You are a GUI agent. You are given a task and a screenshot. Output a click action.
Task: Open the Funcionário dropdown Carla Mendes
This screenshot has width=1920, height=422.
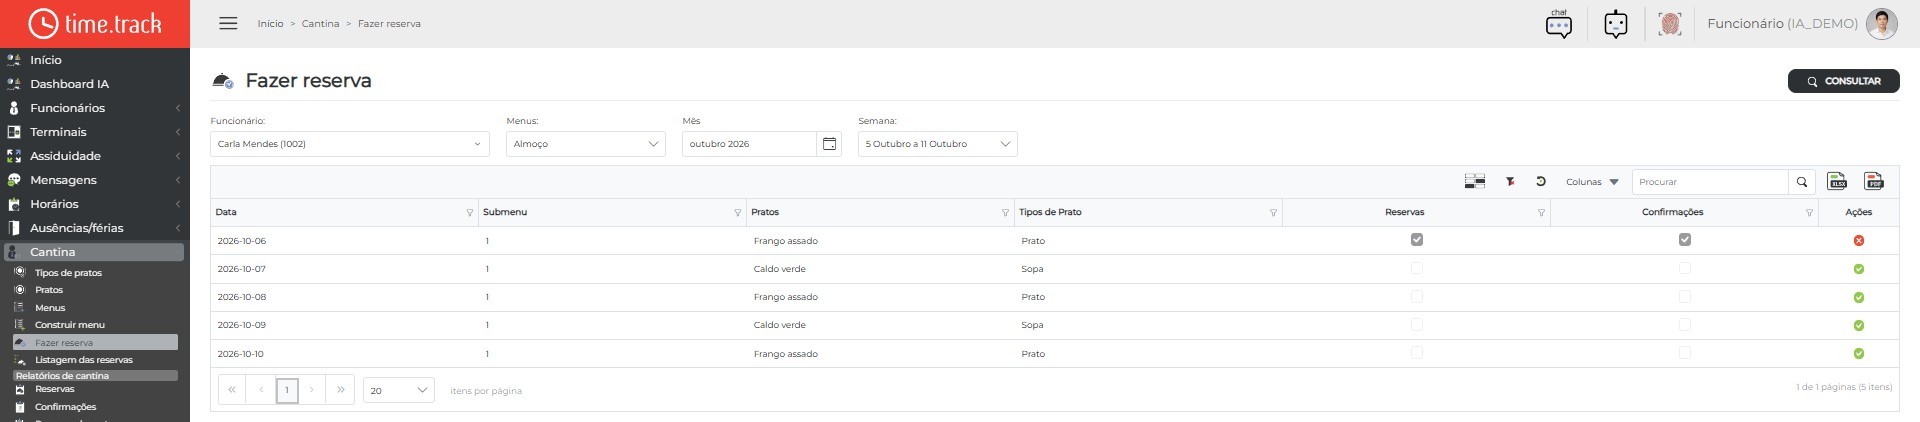pyautogui.click(x=349, y=144)
